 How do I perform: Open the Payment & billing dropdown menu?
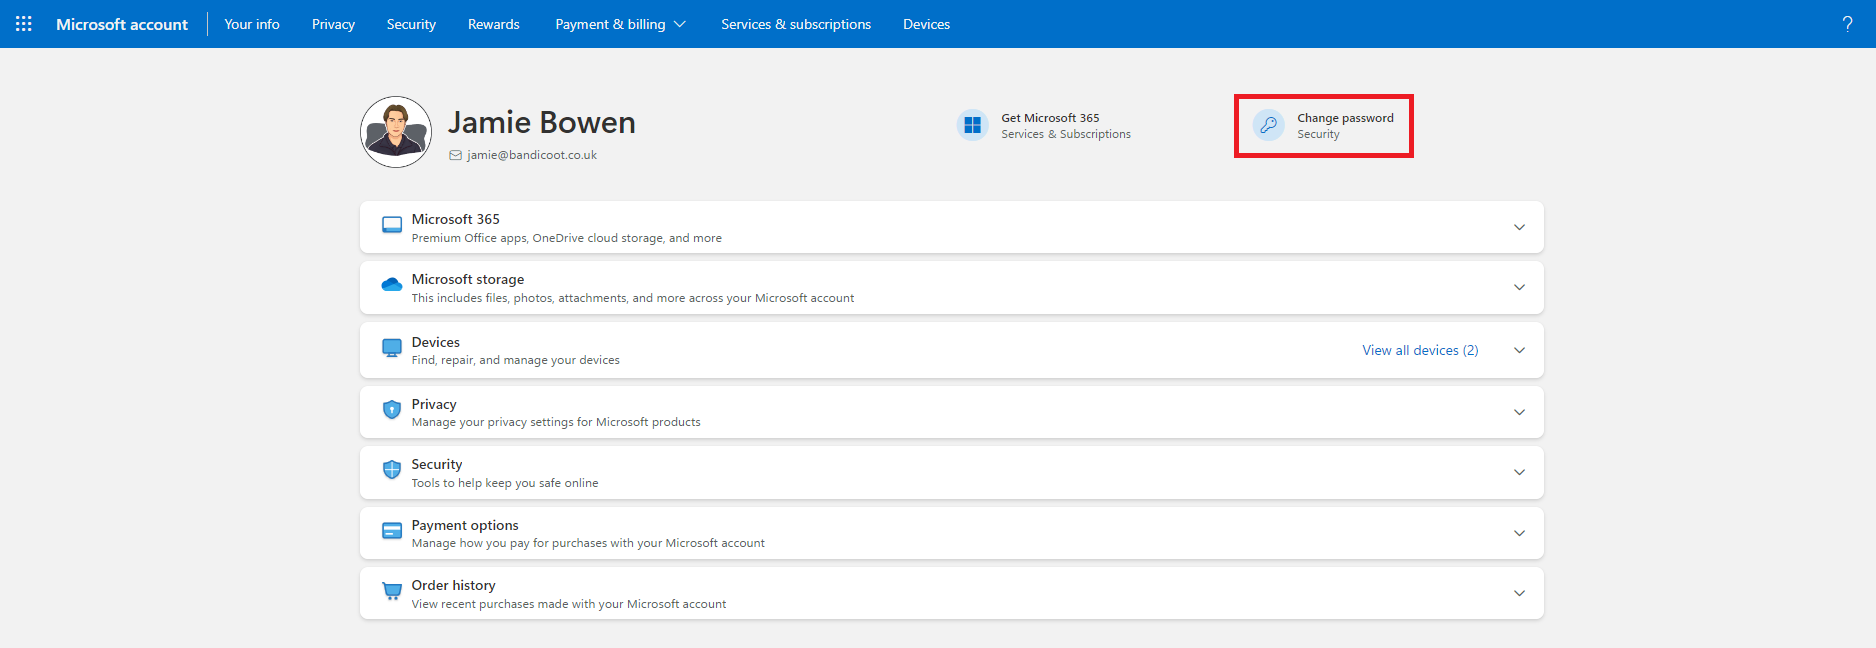point(620,24)
